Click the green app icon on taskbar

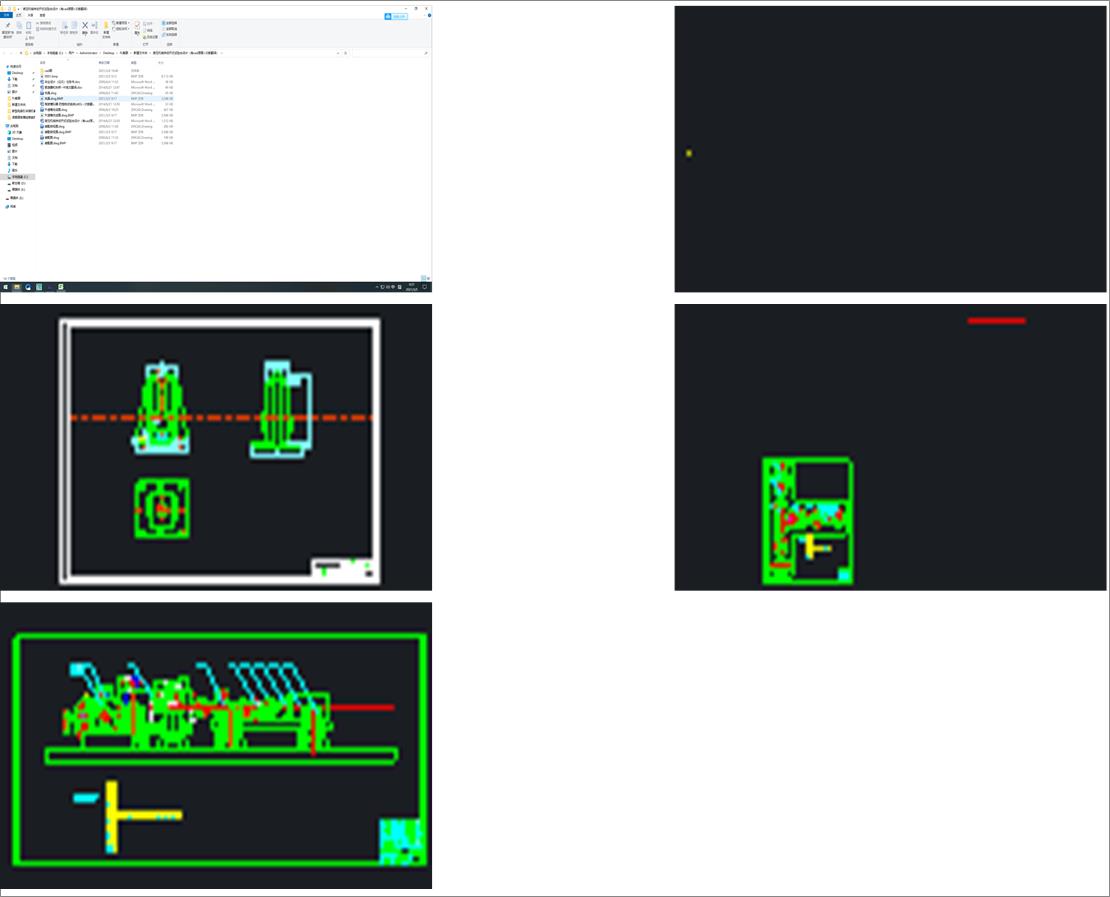click(x=61, y=287)
